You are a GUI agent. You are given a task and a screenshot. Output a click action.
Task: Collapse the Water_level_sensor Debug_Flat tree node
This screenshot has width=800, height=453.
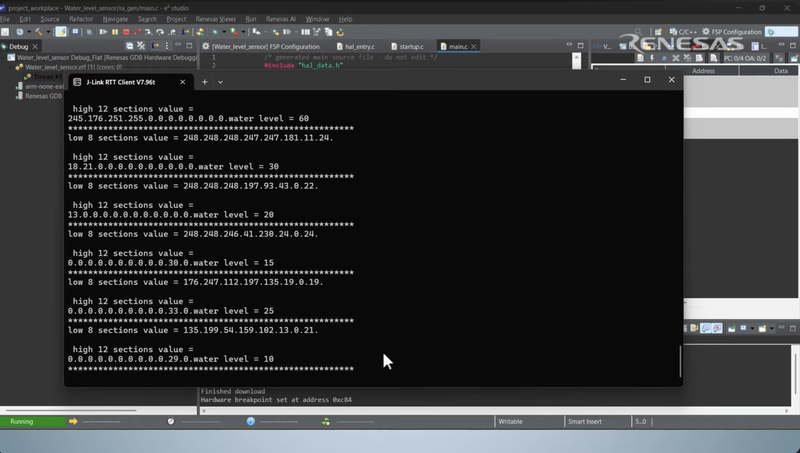coord(3,58)
